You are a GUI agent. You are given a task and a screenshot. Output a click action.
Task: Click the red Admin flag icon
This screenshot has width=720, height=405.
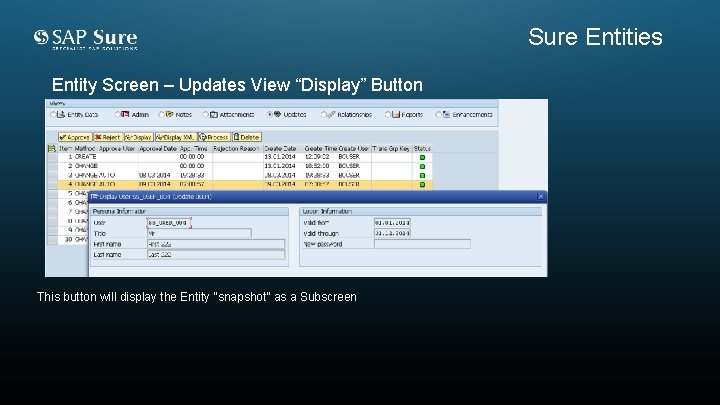pyautogui.click(x=125, y=114)
